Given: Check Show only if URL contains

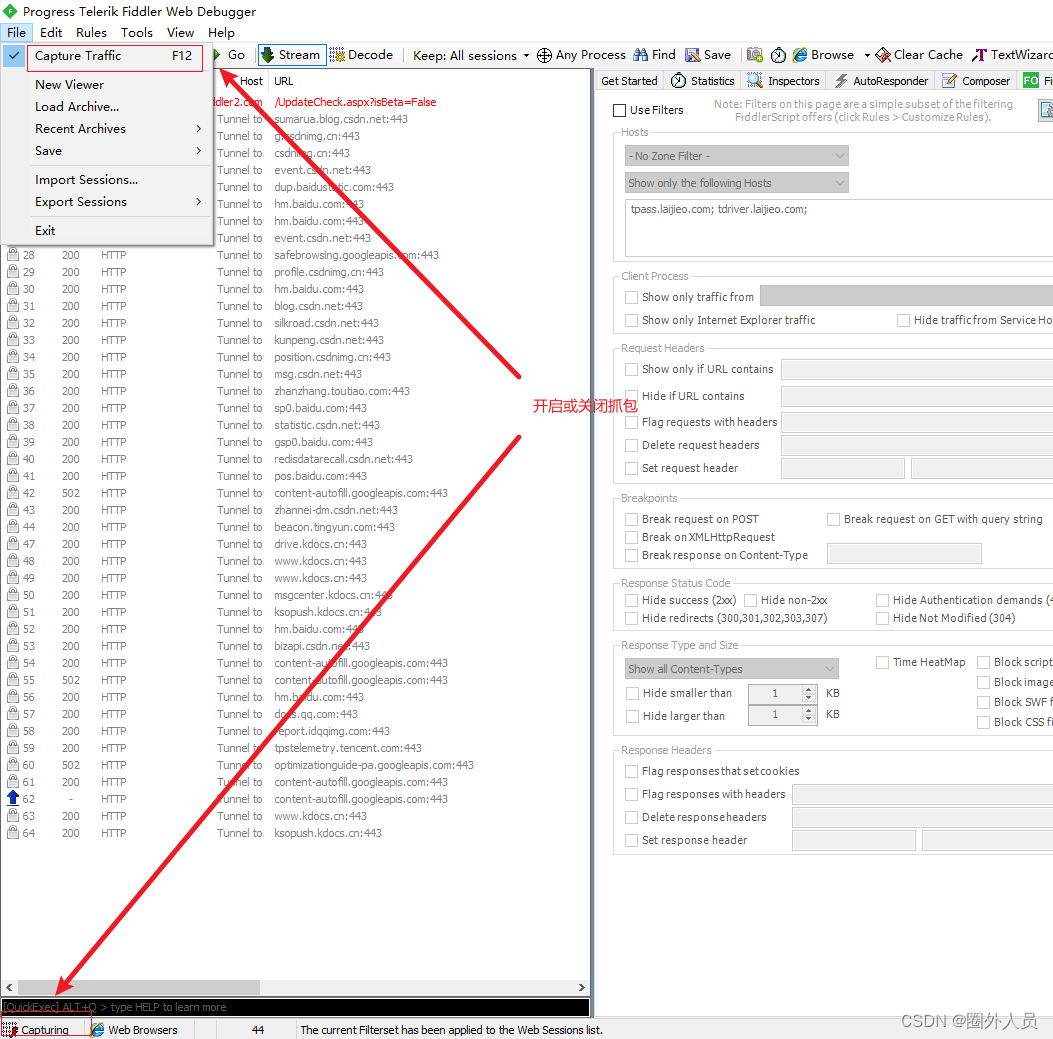Looking at the screenshot, I should click(x=631, y=369).
